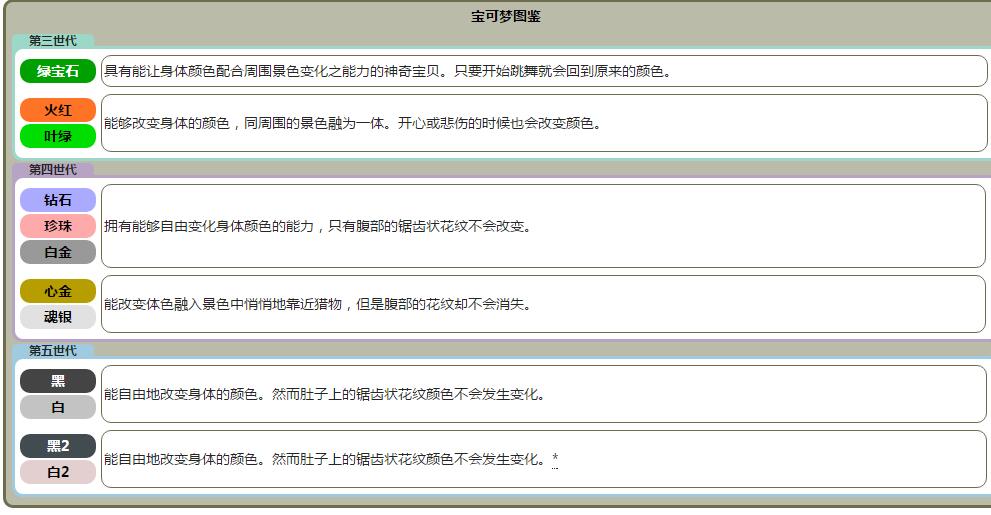Image resolution: width=991 pixels, height=515 pixels.
Task: Click the 宝可梦图鉴 title
Action: 506,16
